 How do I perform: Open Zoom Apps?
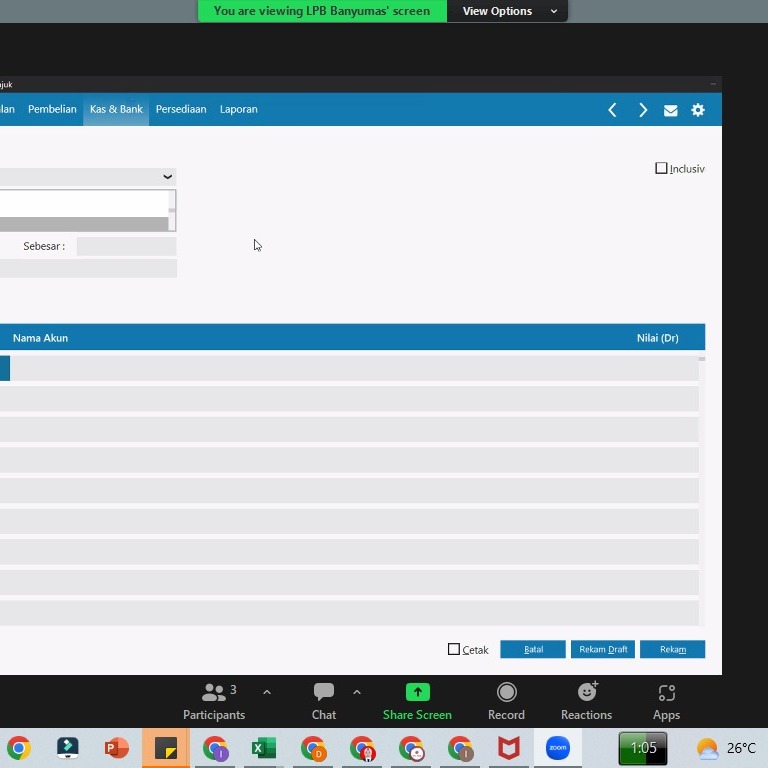click(x=666, y=701)
